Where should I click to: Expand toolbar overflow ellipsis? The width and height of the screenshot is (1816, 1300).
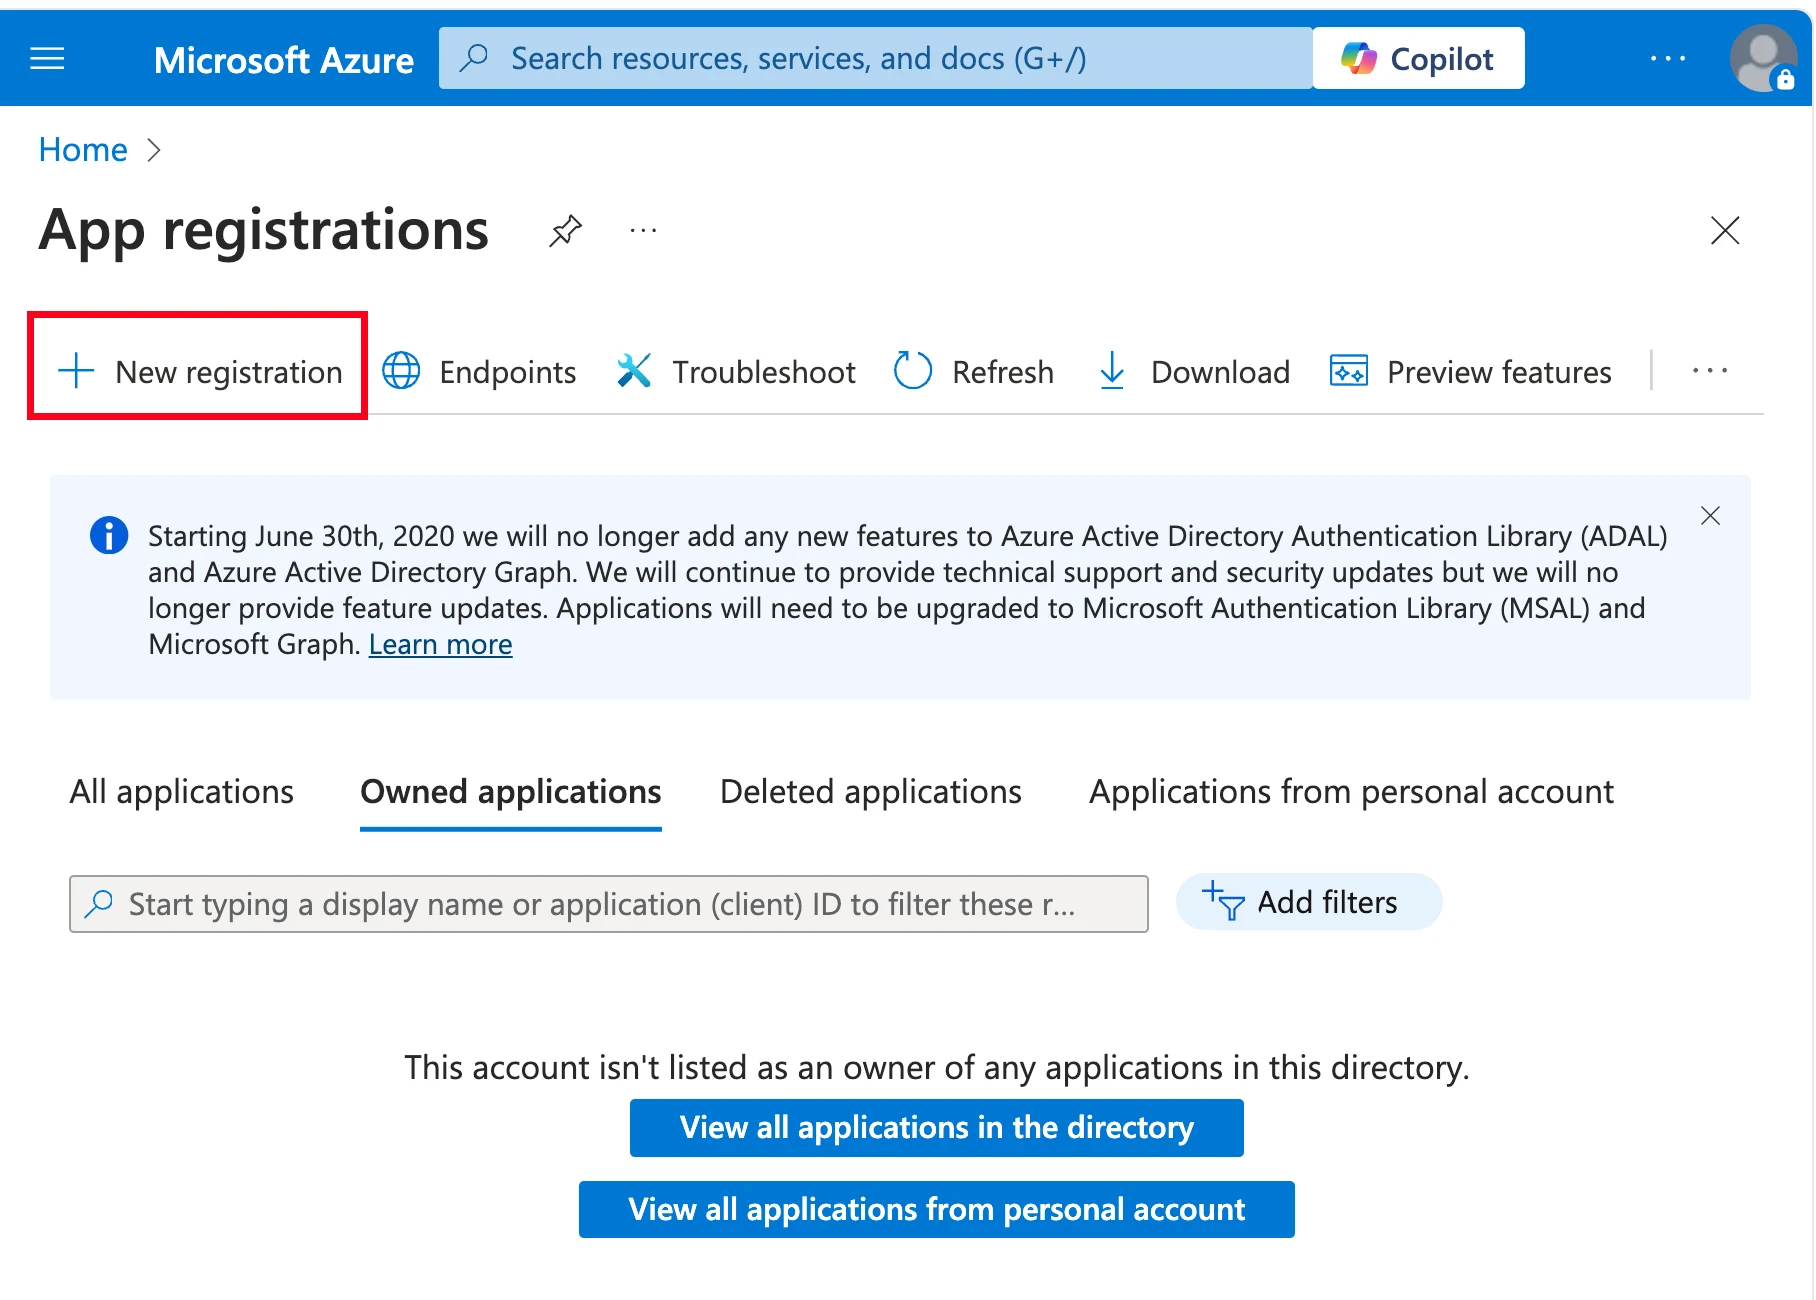1709,371
